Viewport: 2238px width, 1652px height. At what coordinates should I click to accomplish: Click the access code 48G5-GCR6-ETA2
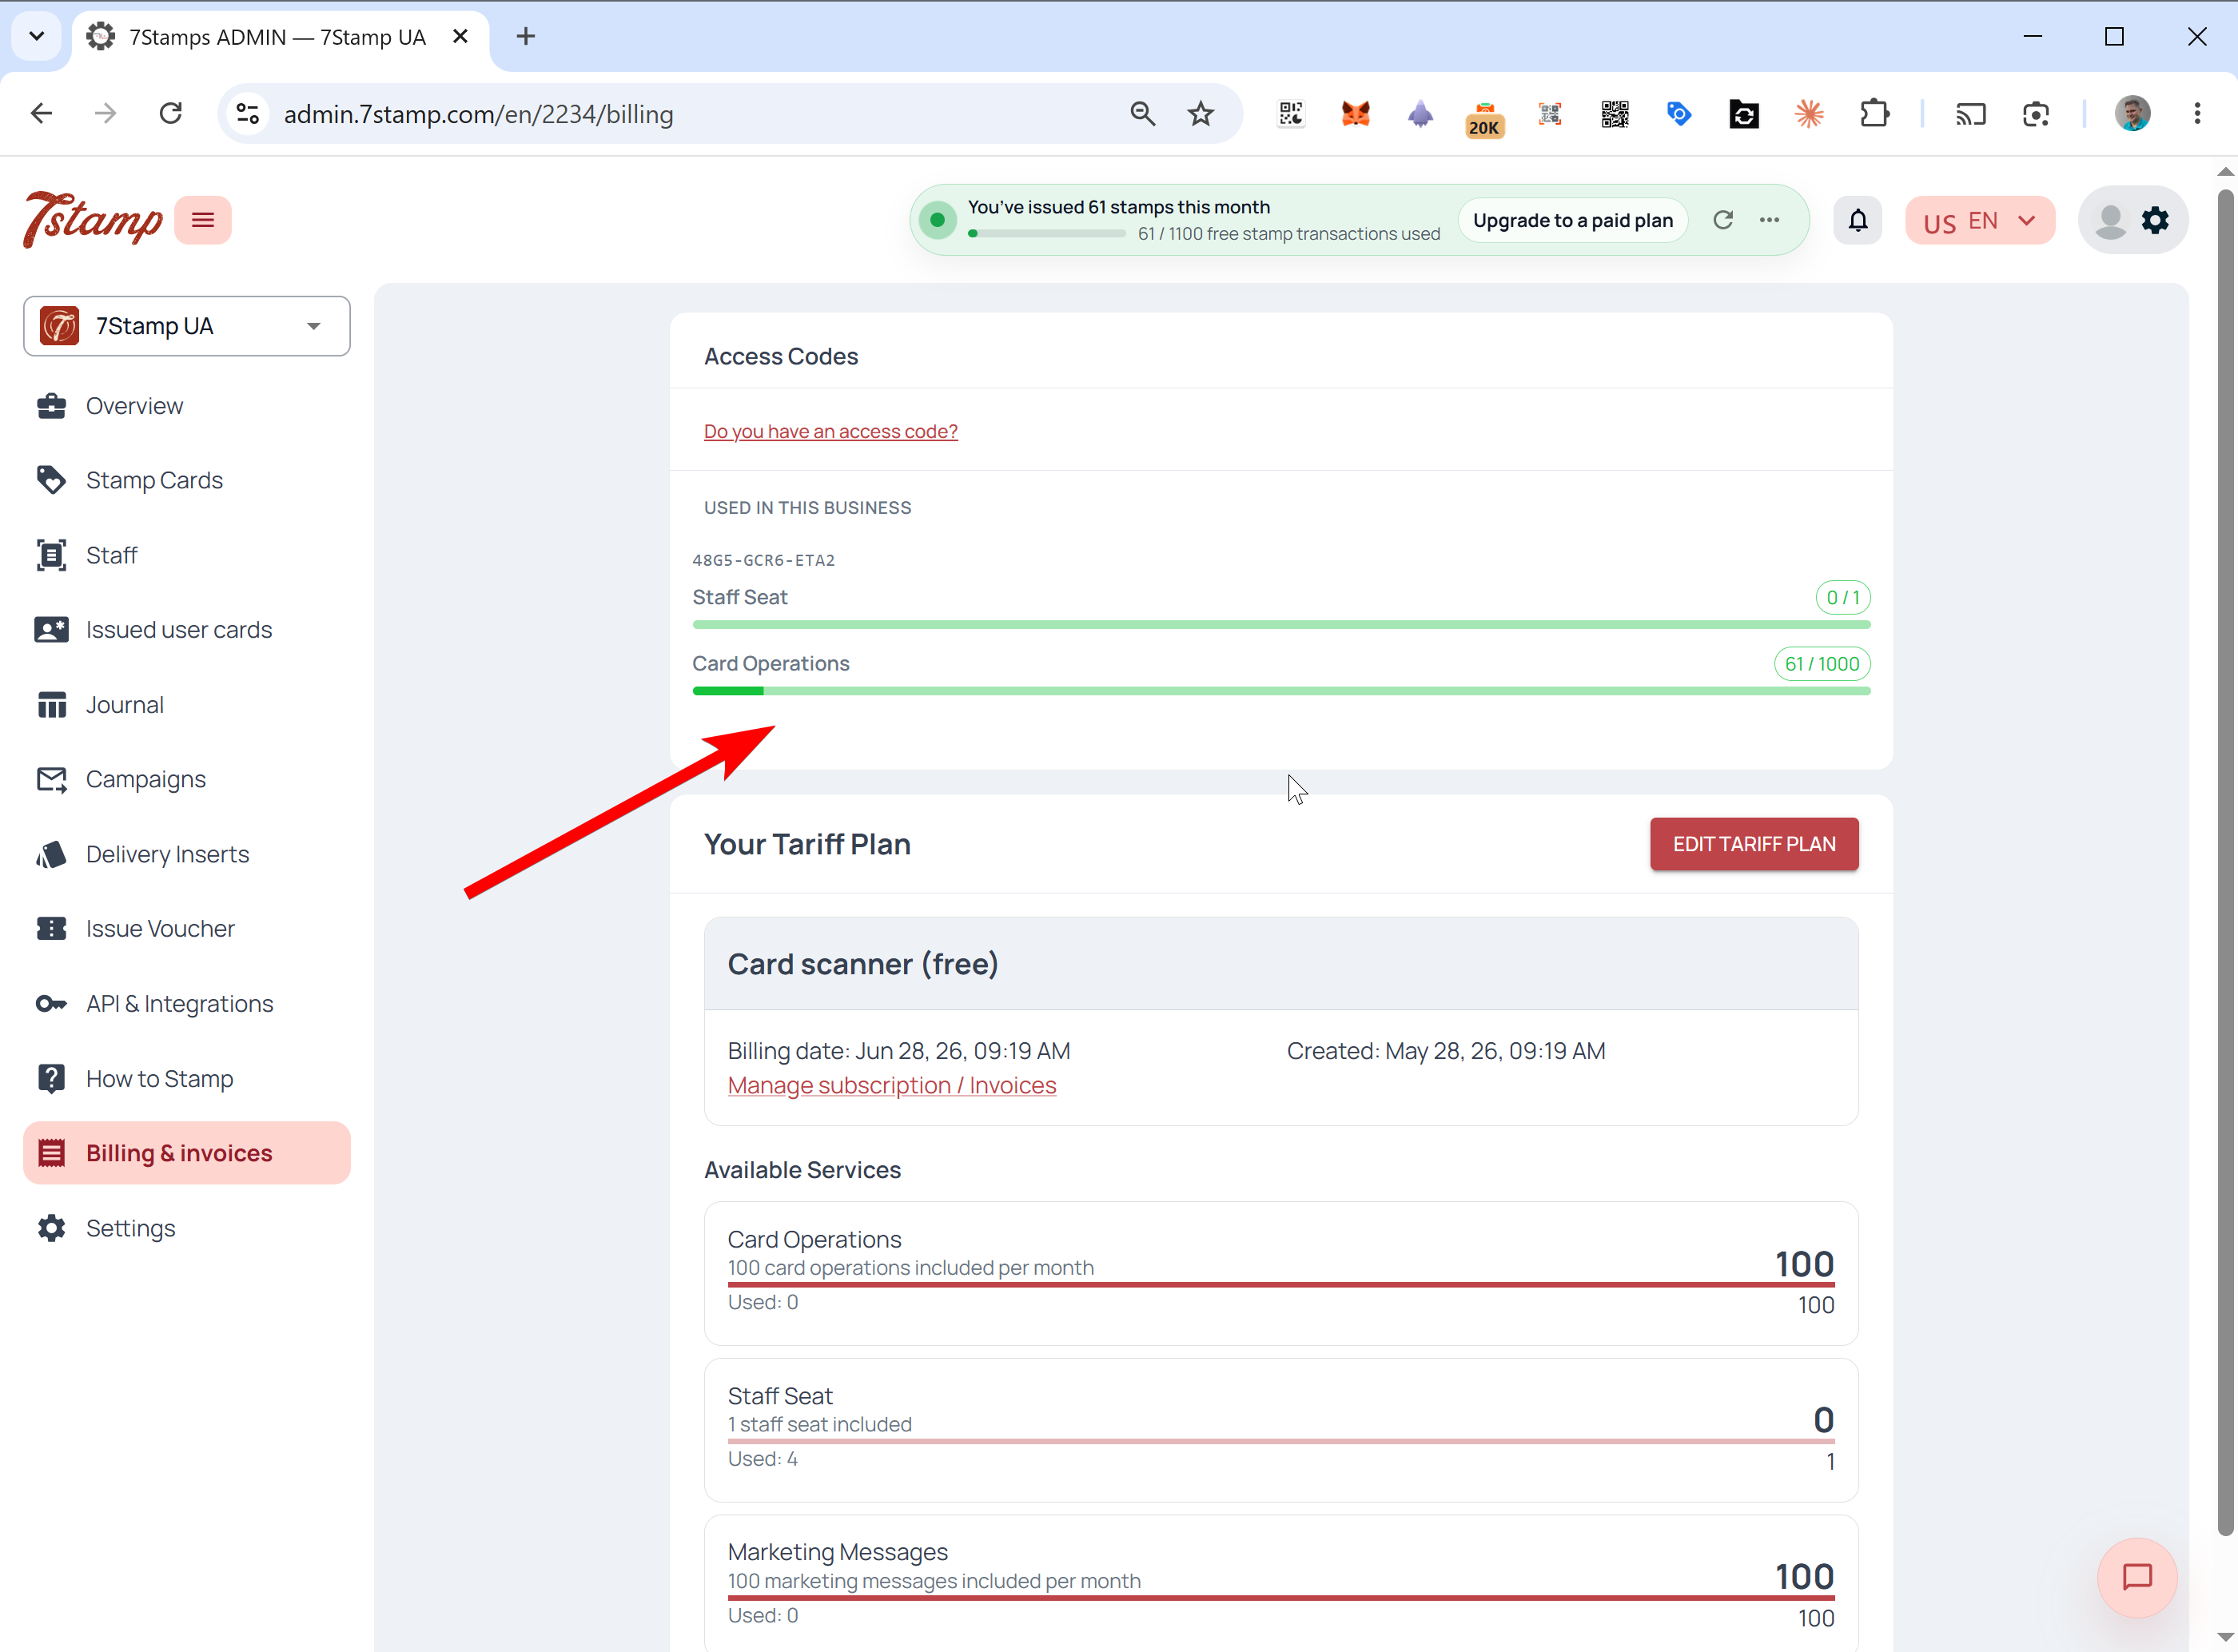tap(763, 560)
